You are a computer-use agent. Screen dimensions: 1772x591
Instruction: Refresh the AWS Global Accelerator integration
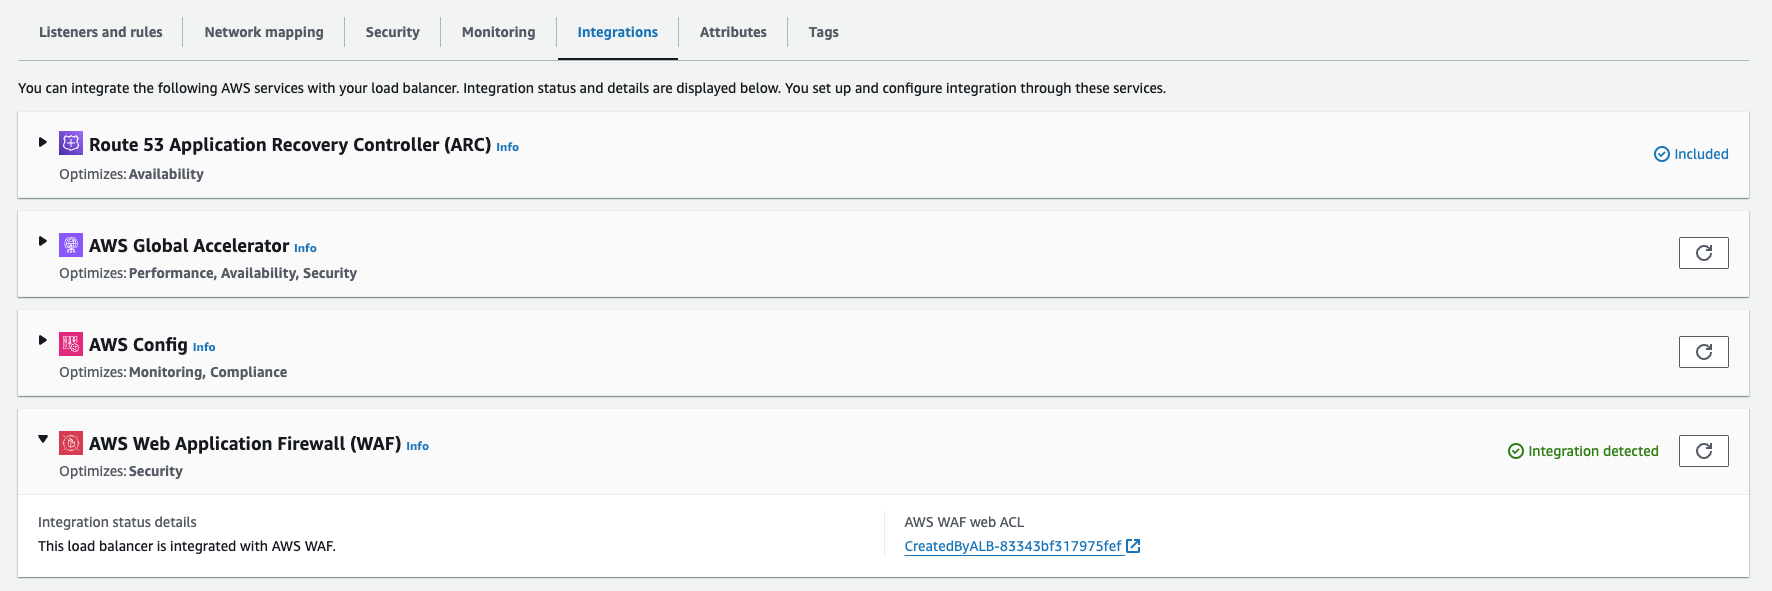coord(1704,253)
